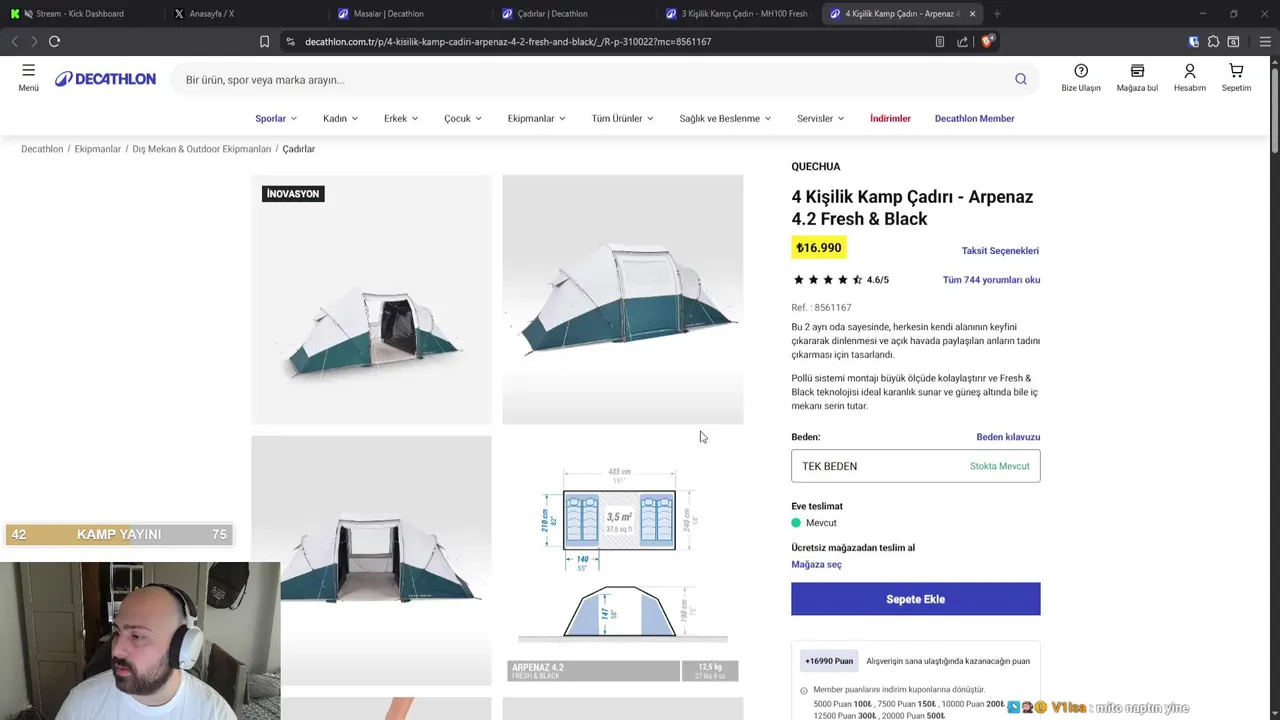The image size is (1280, 720).
Task: Click the share icon in address bar
Action: (962, 41)
